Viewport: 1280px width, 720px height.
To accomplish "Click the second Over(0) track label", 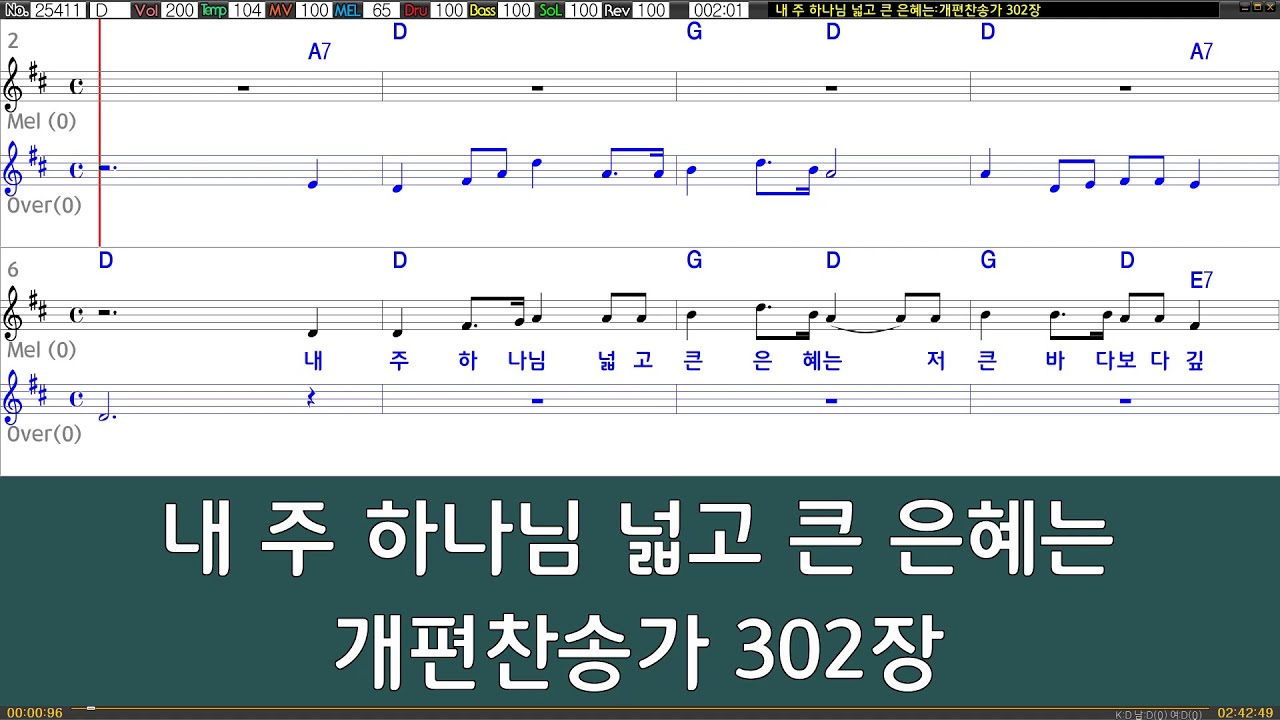I will 44,434.
